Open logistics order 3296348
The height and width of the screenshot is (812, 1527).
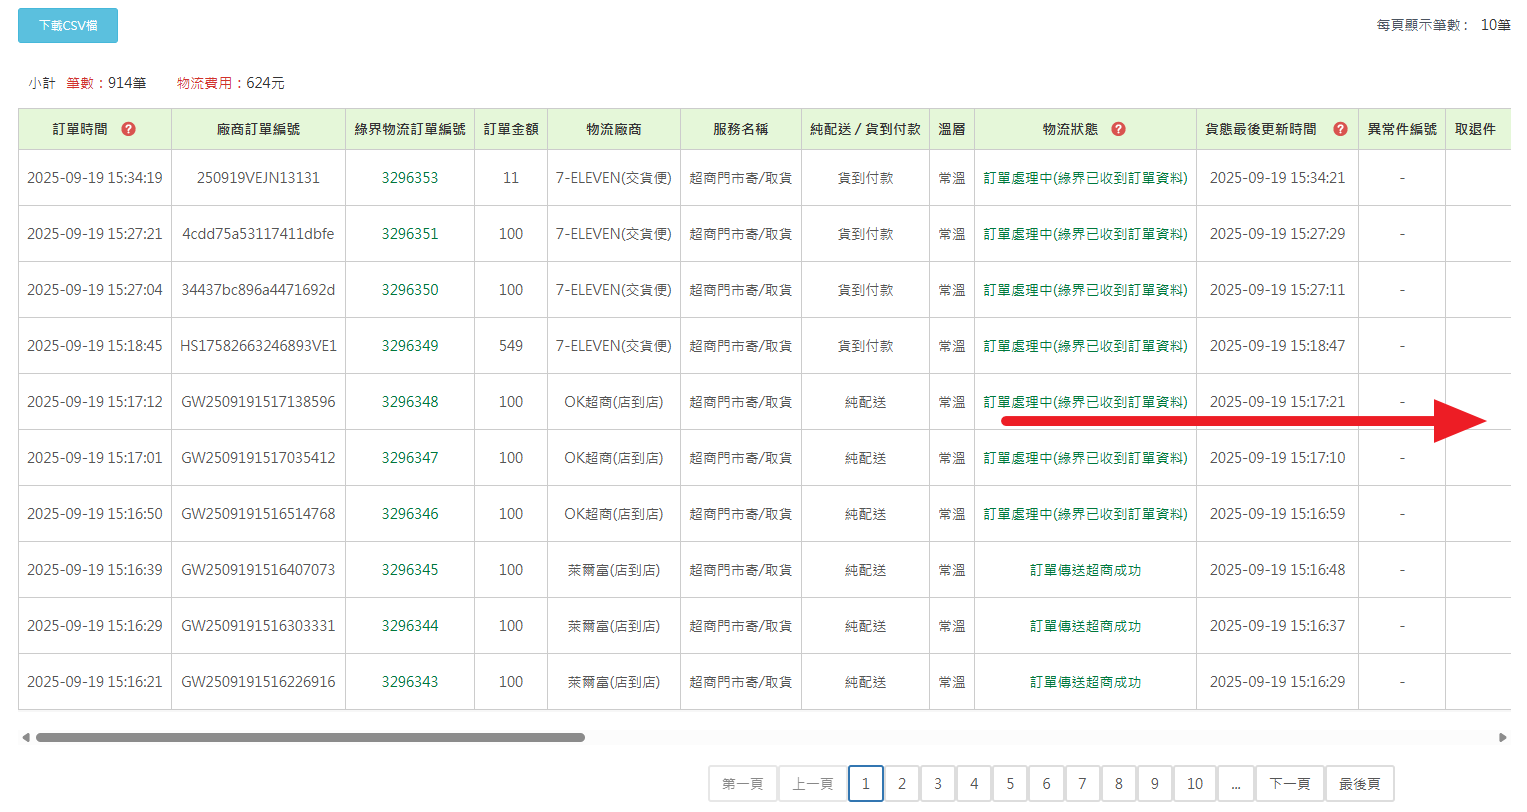coord(410,402)
